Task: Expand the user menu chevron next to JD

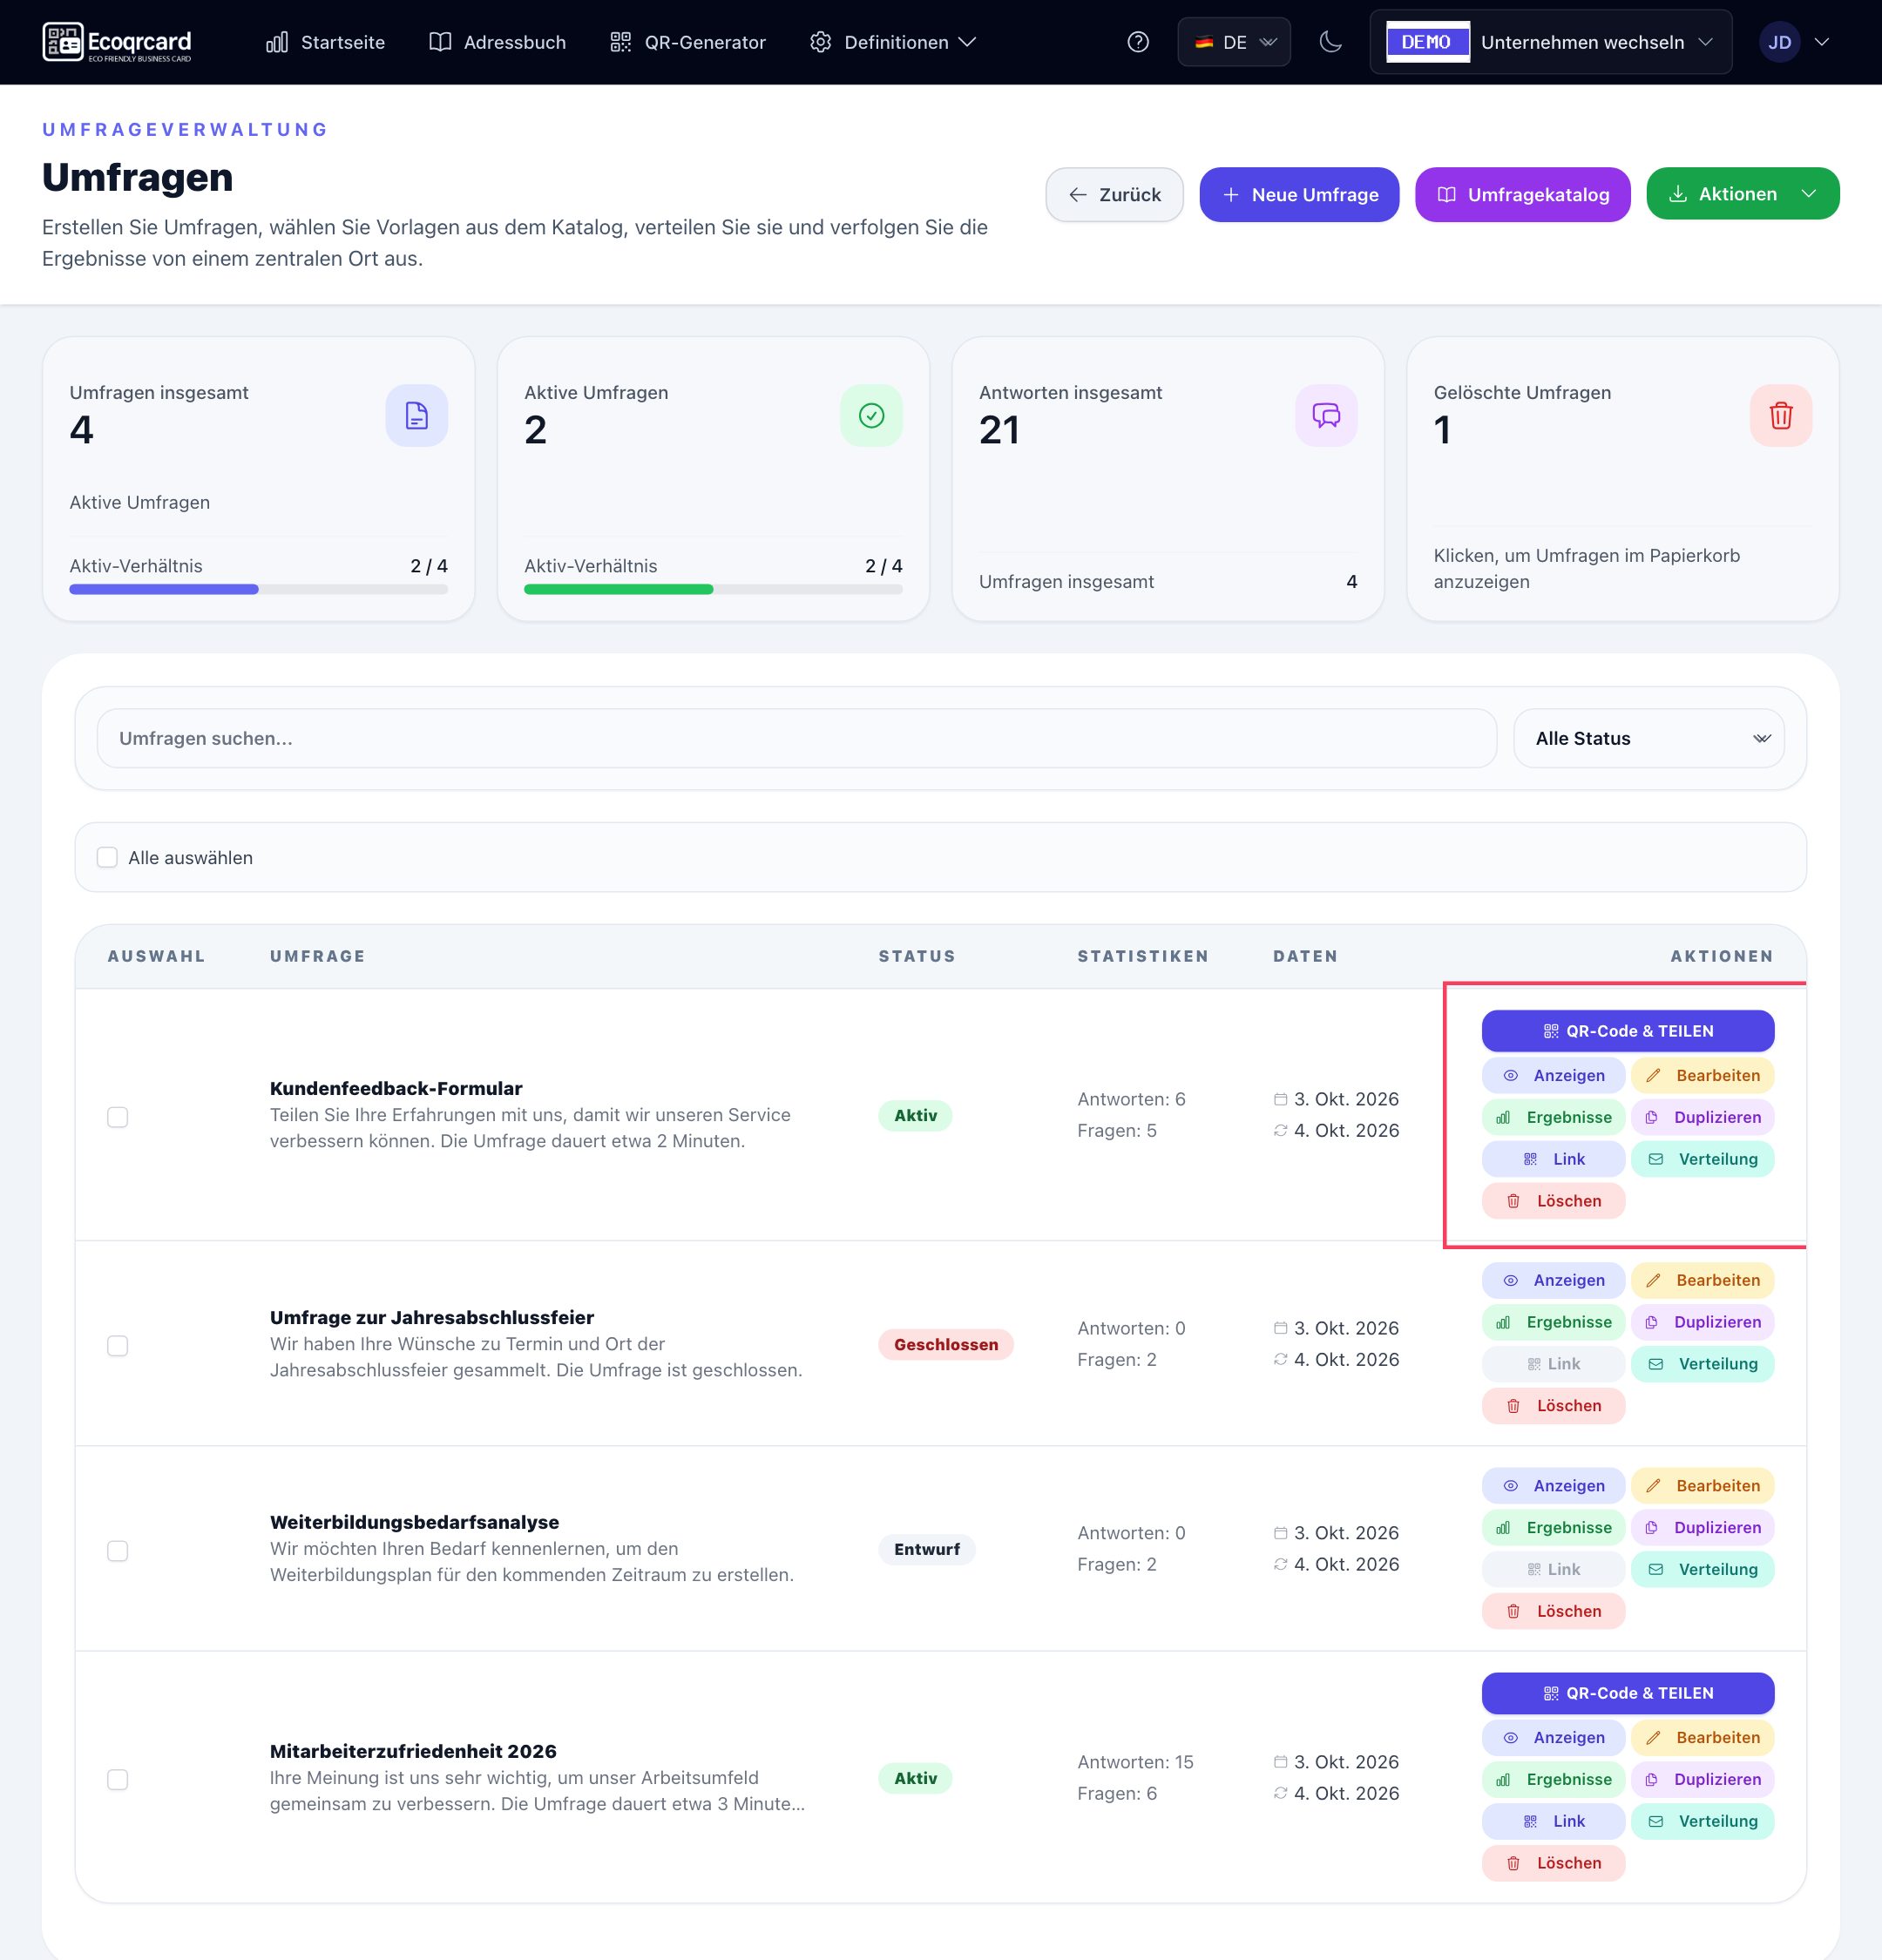Action: pos(1822,42)
